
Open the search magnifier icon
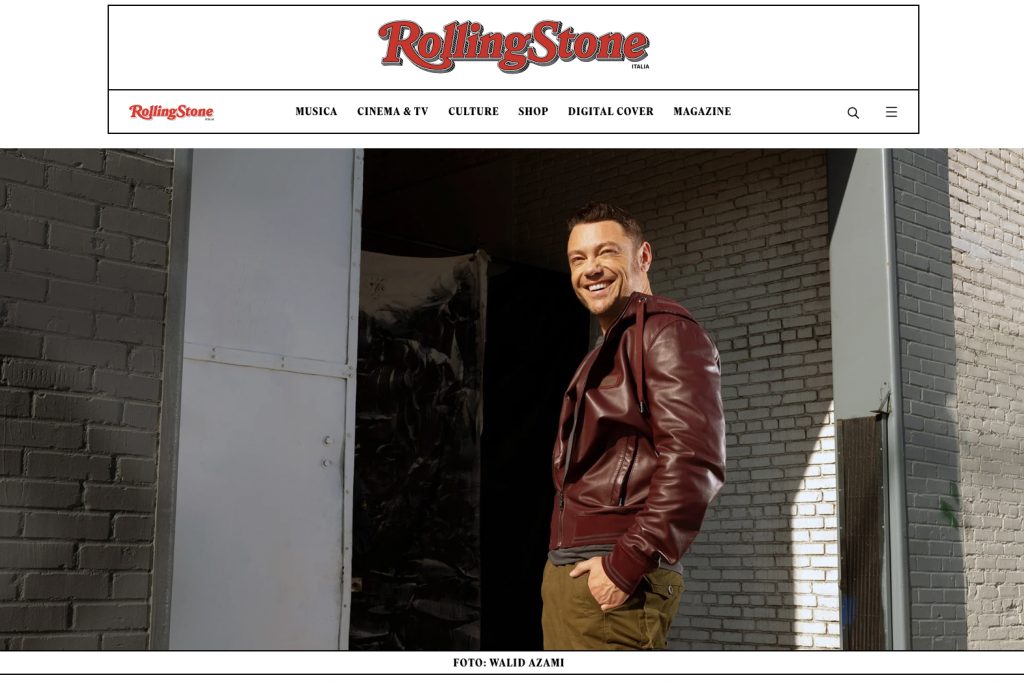click(x=853, y=112)
